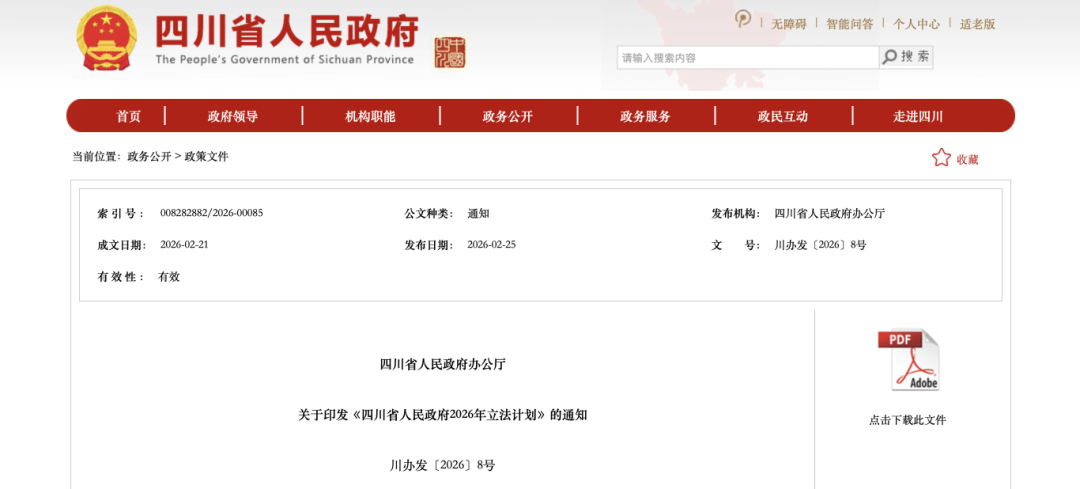Select 政务公开 in the red navigation bar

507,116
